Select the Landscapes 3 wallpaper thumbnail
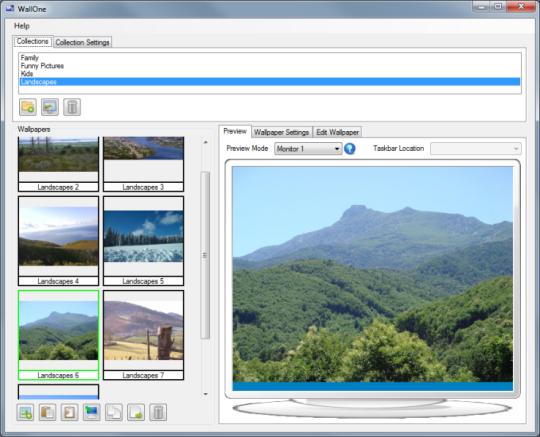The image size is (540, 437). click(143, 164)
